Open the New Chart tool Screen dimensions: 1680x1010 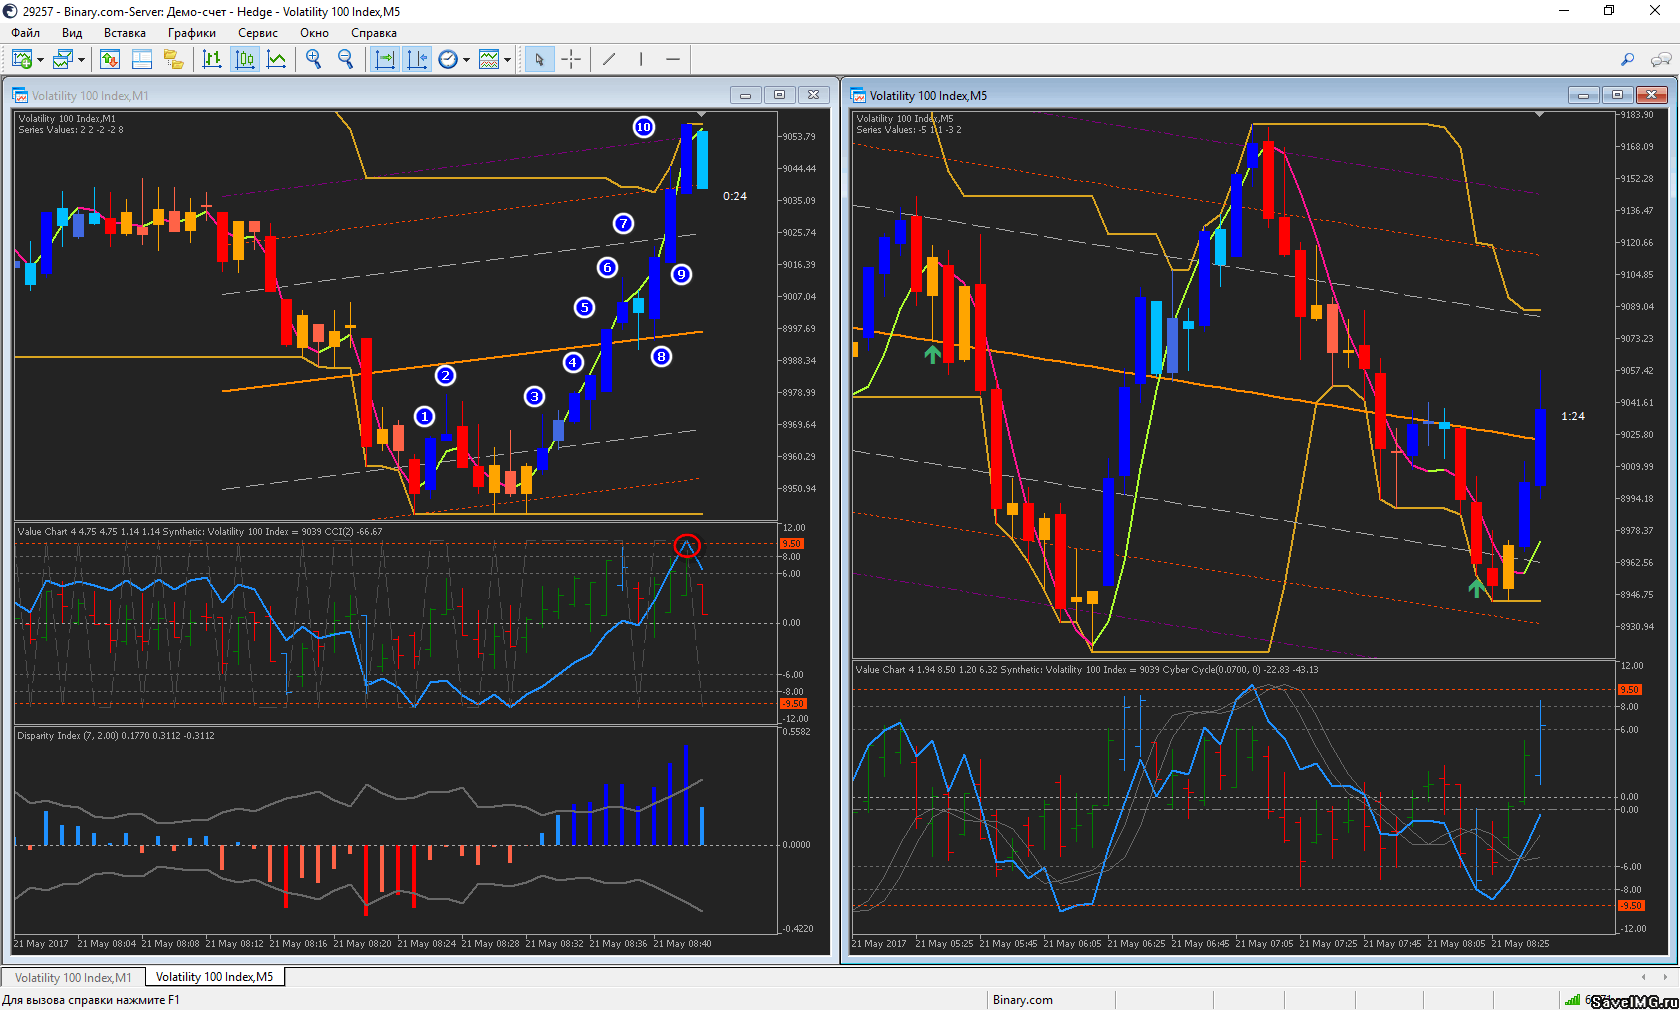tap(22, 60)
